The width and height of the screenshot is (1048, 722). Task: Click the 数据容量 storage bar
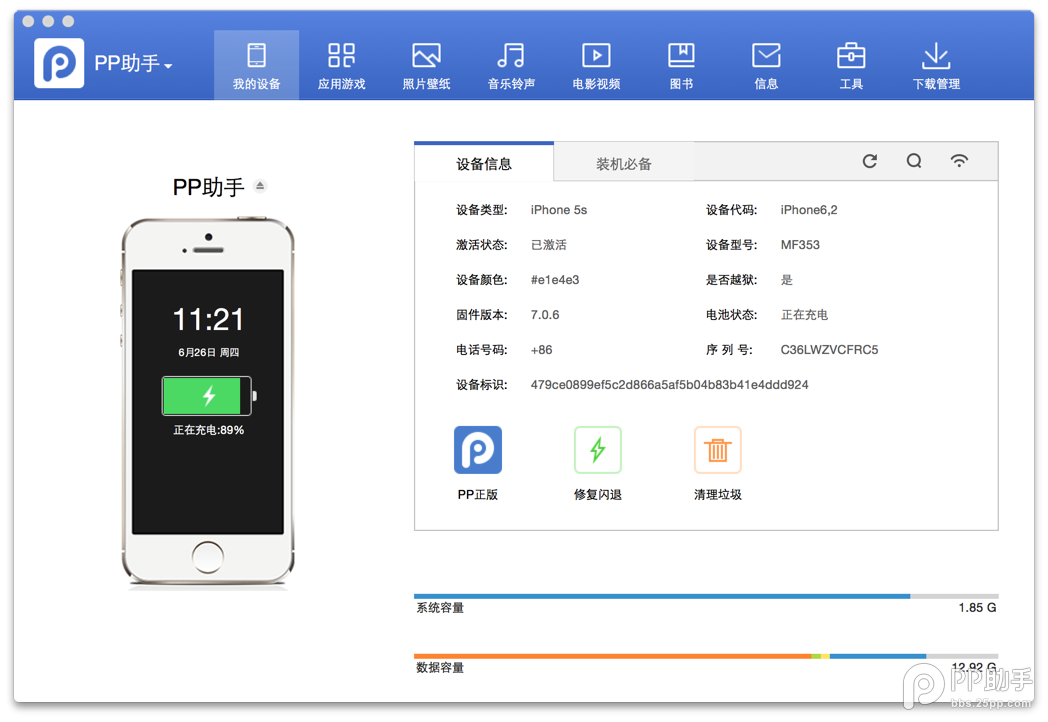[x=706, y=656]
